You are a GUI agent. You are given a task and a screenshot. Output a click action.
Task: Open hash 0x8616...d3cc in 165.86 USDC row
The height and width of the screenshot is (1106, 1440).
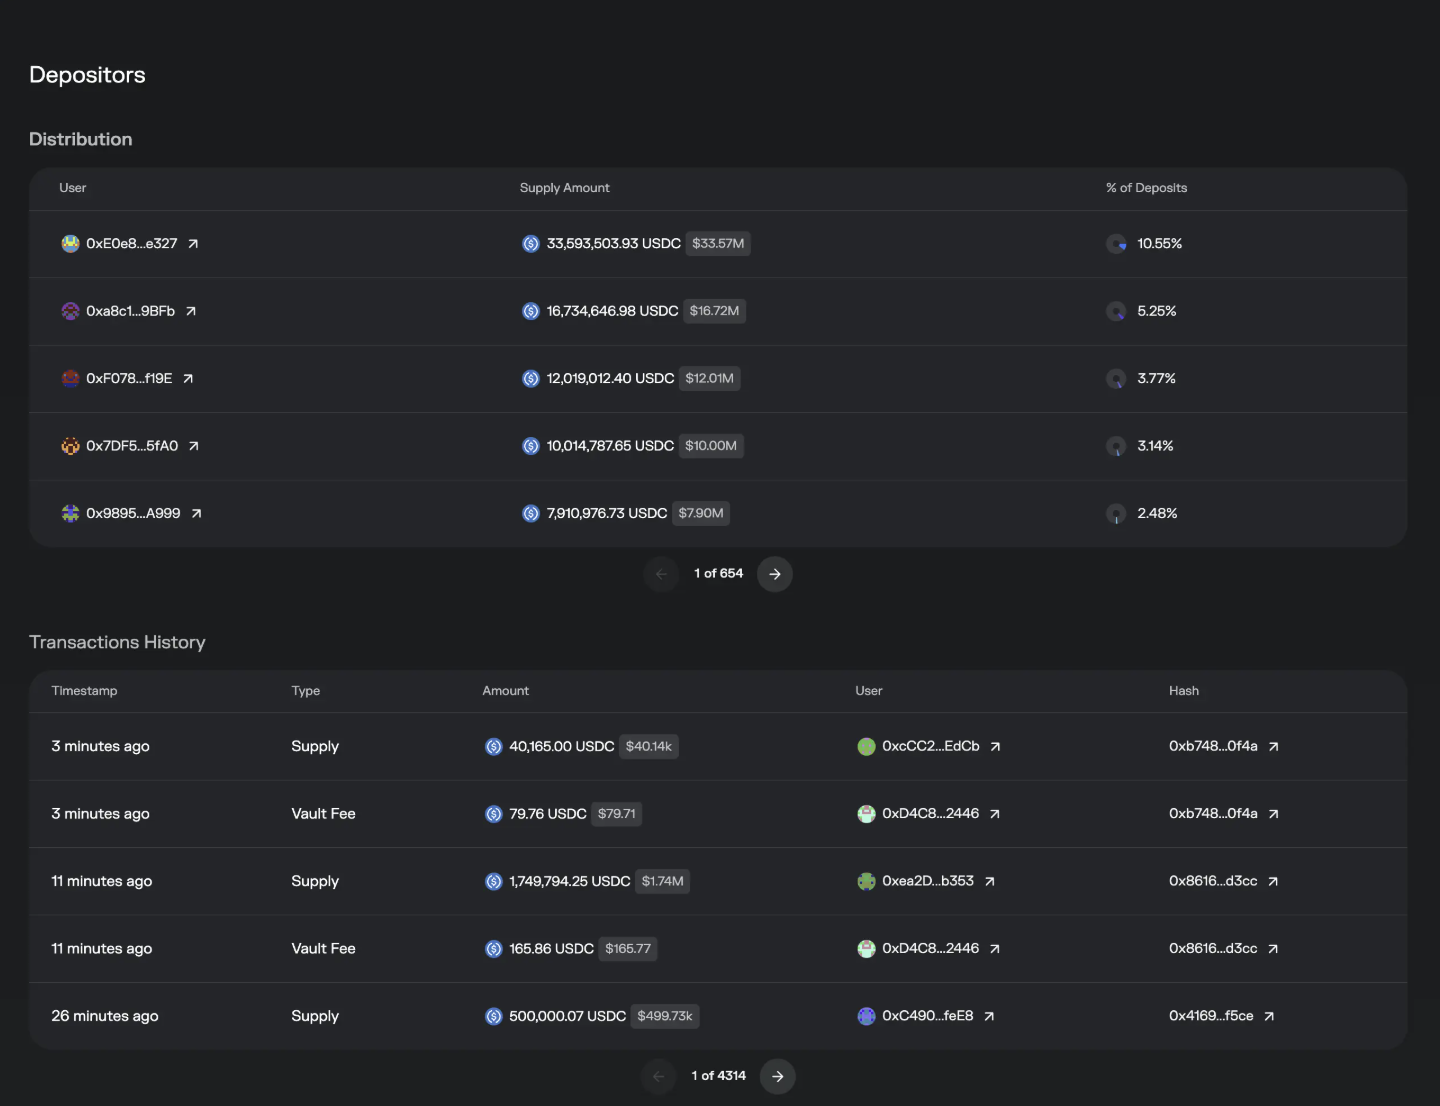tap(1224, 948)
